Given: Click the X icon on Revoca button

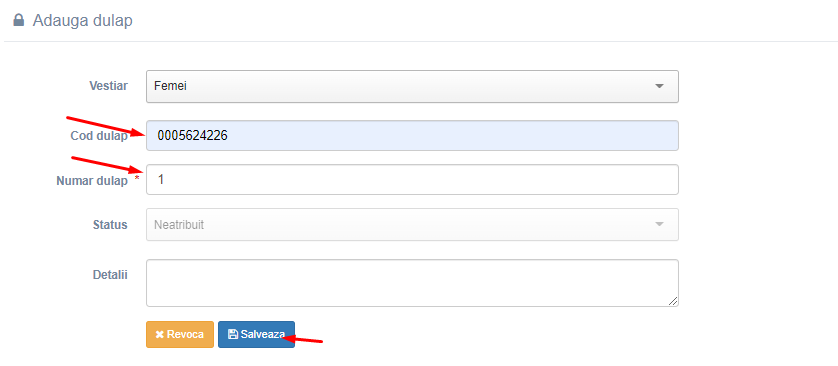Looking at the screenshot, I should pos(159,334).
